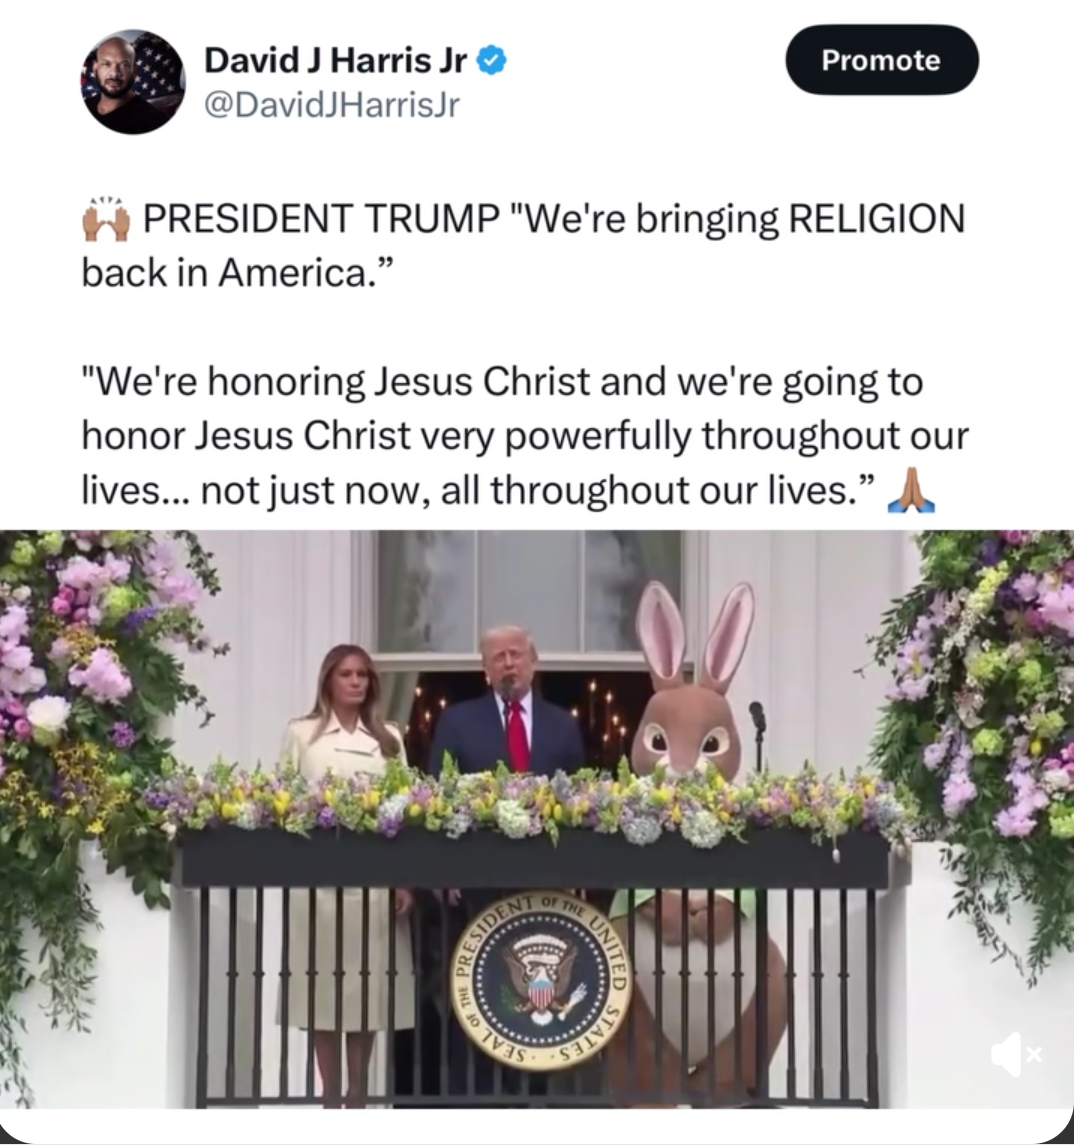
Task: Click the "back in America." text line
Action: point(237,273)
